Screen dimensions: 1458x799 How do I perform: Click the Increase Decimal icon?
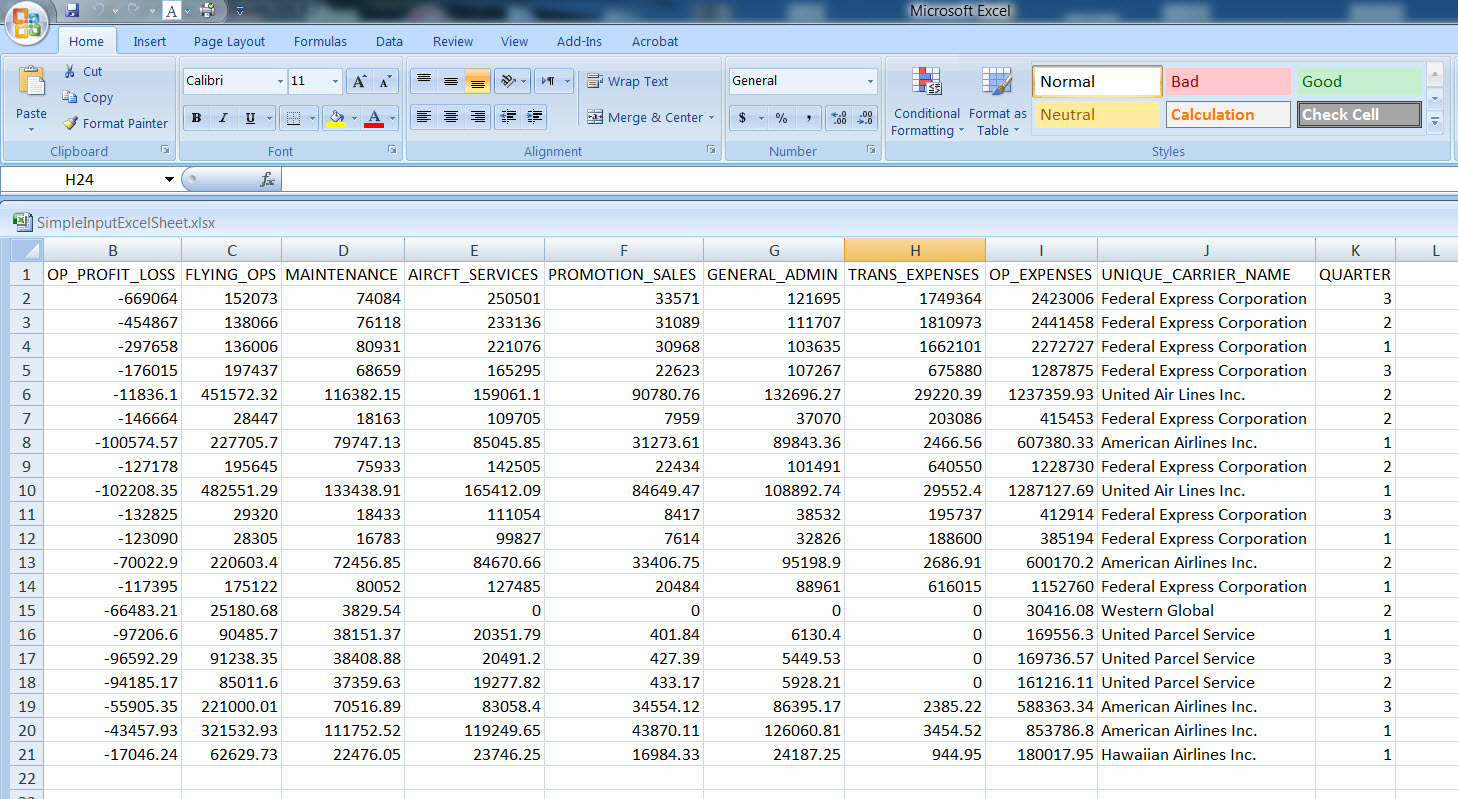pyautogui.click(x=839, y=118)
